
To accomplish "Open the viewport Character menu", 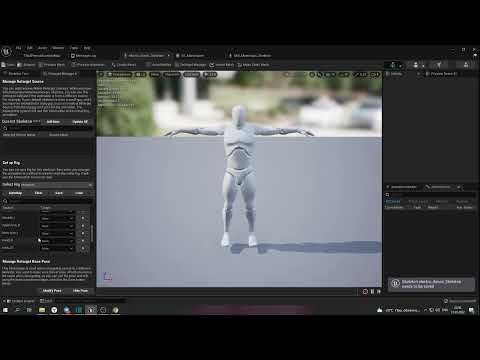I will (172, 74).
